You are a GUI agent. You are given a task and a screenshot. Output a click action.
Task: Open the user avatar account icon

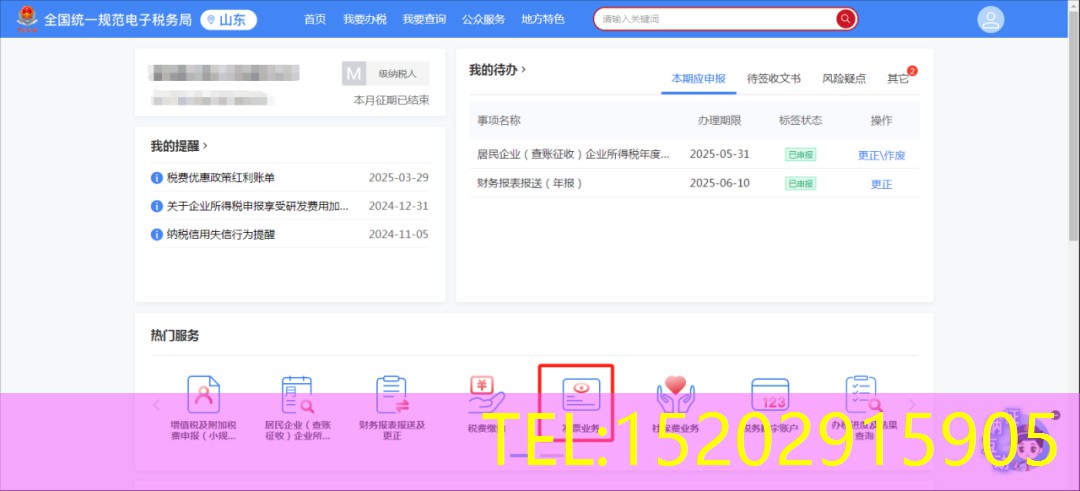pos(990,19)
